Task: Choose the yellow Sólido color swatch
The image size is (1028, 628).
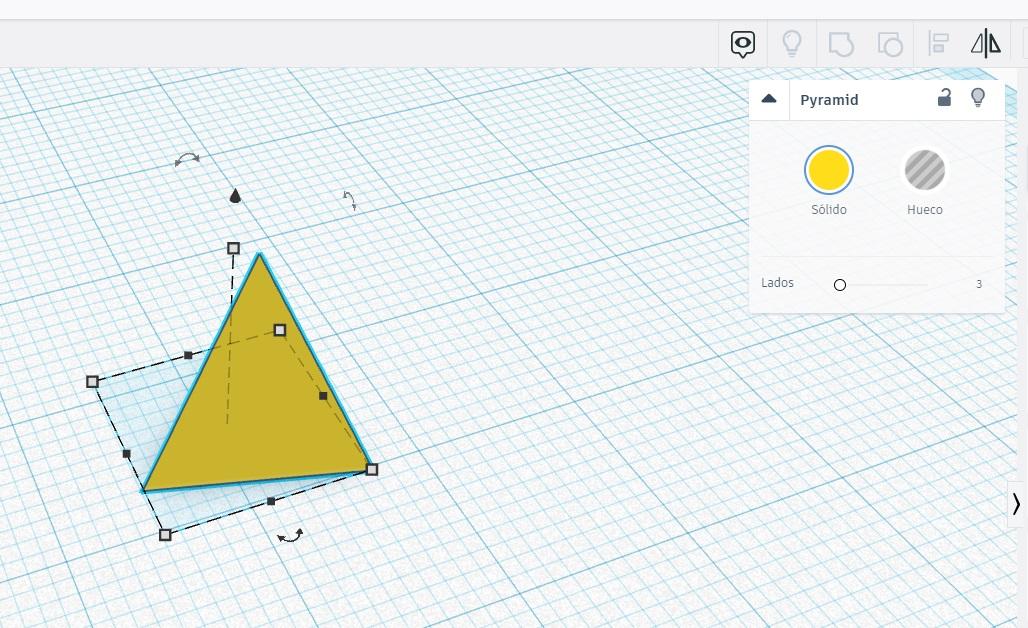Action: point(829,170)
